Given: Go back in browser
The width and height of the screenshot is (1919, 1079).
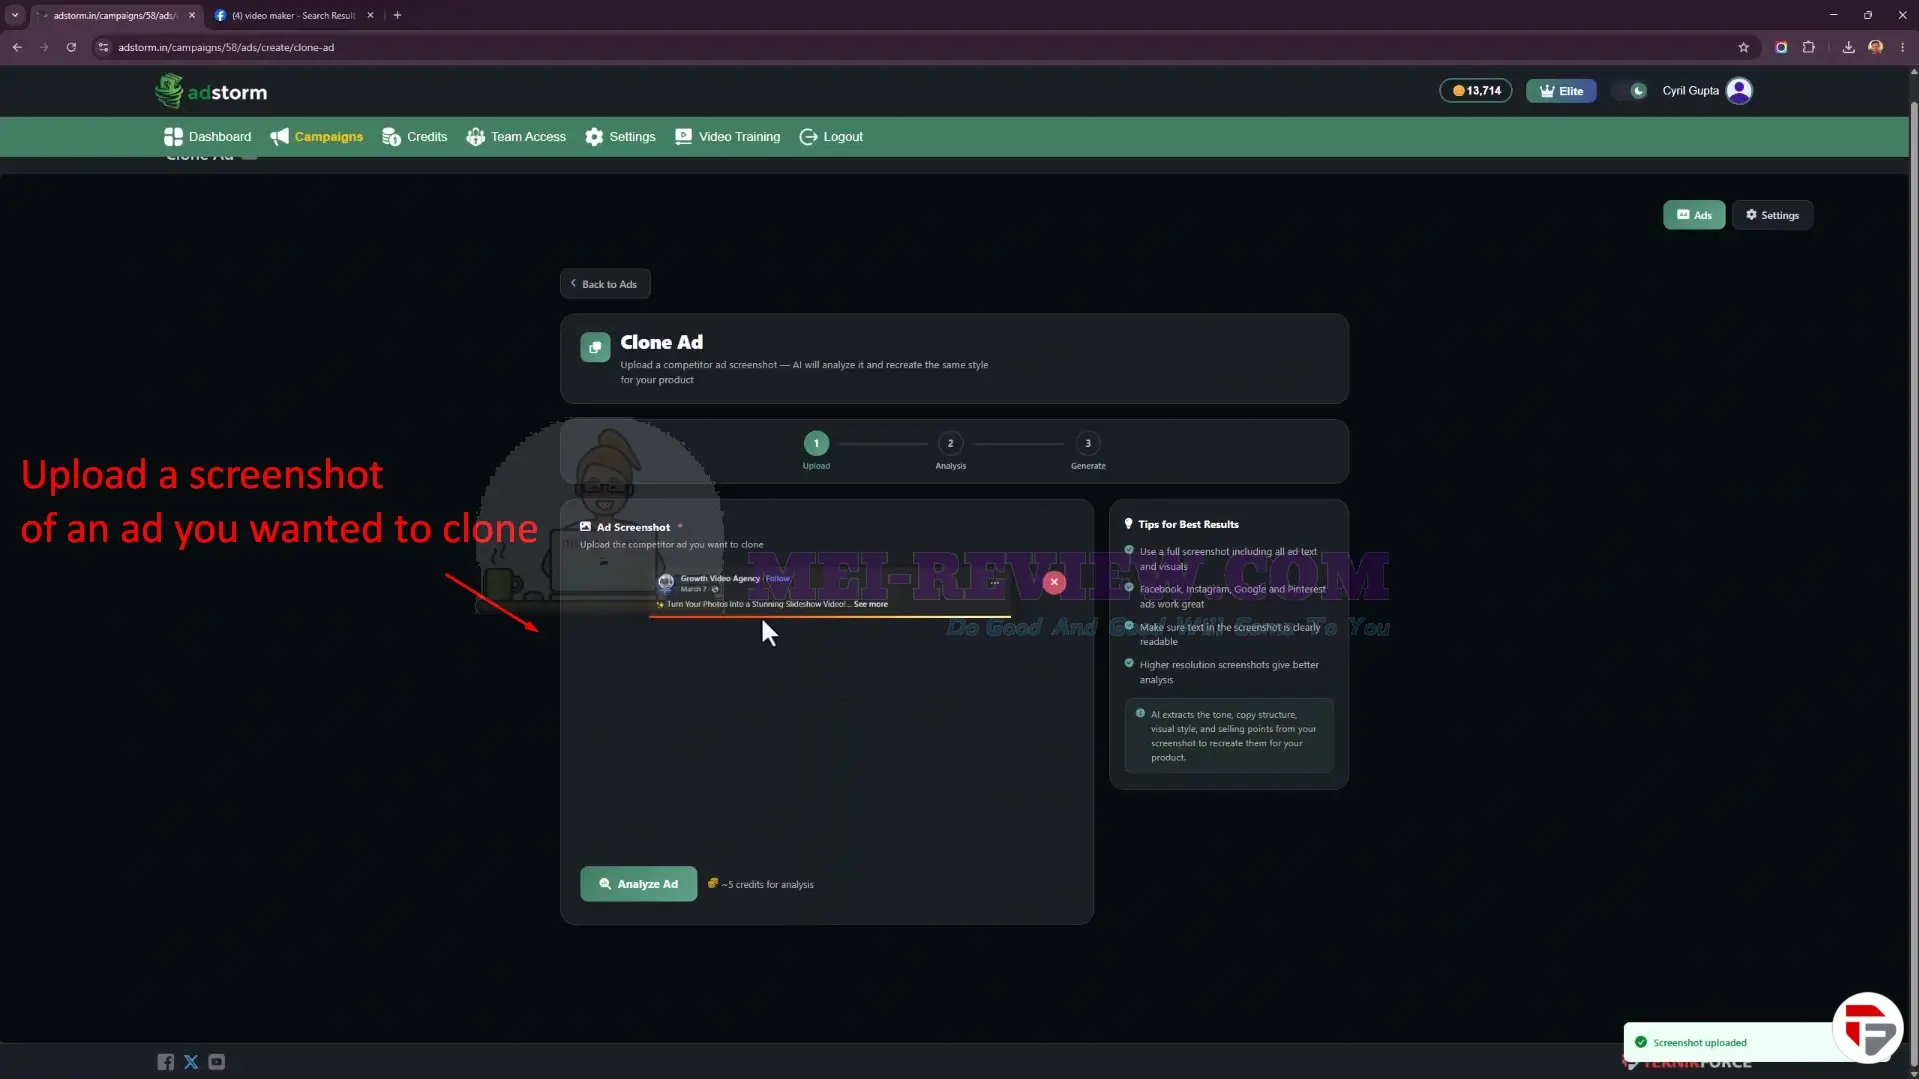Looking at the screenshot, I should 17,47.
